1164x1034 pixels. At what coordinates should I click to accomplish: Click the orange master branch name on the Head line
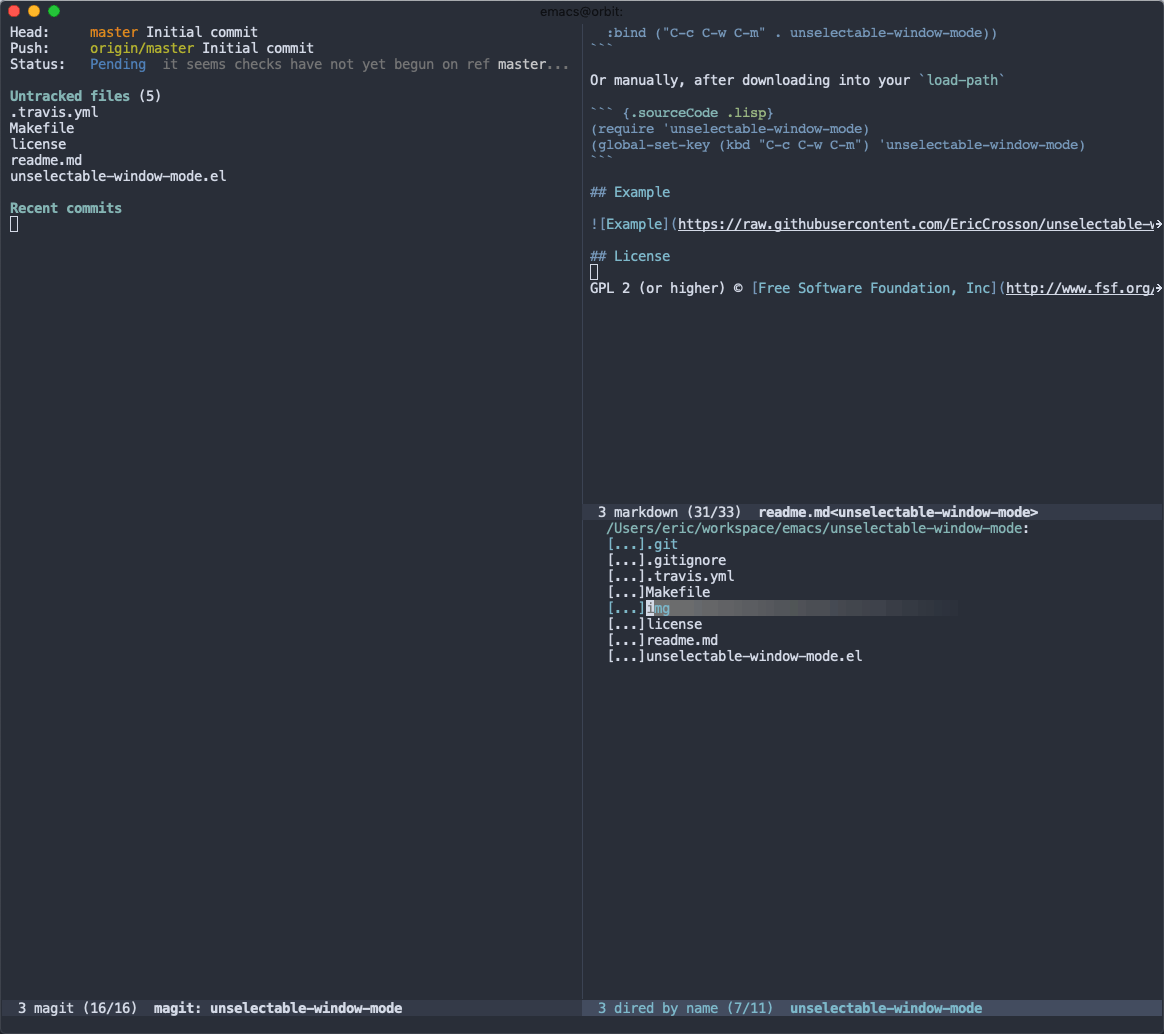point(114,32)
